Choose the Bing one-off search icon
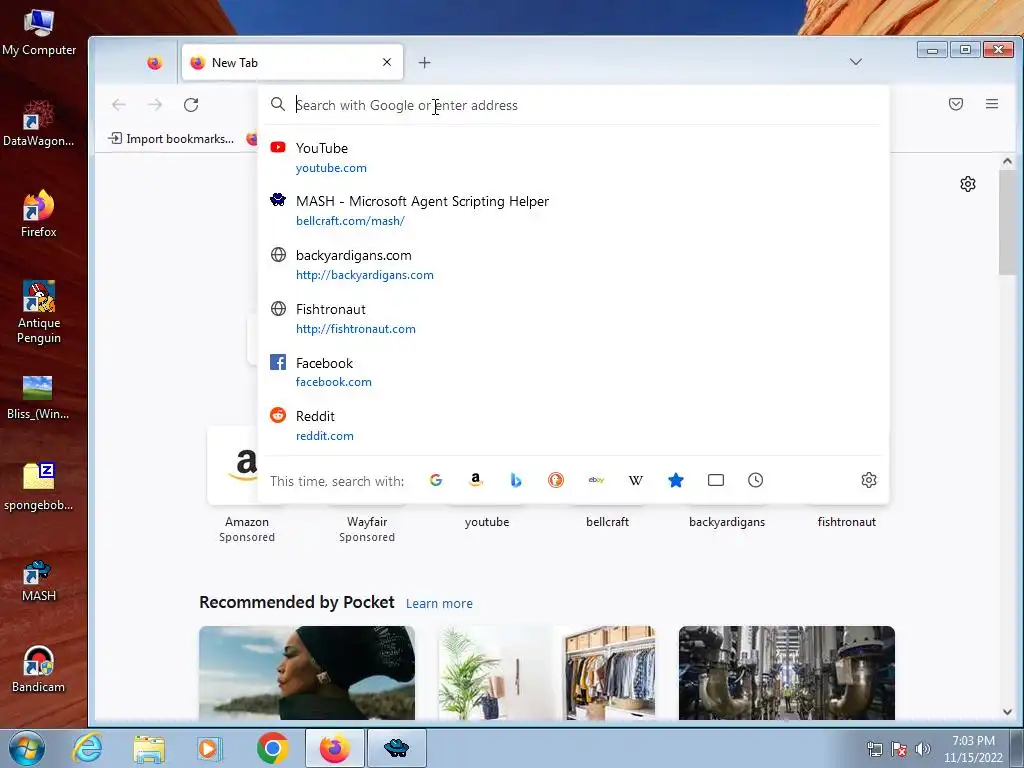The image size is (1024, 768). point(516,481)
